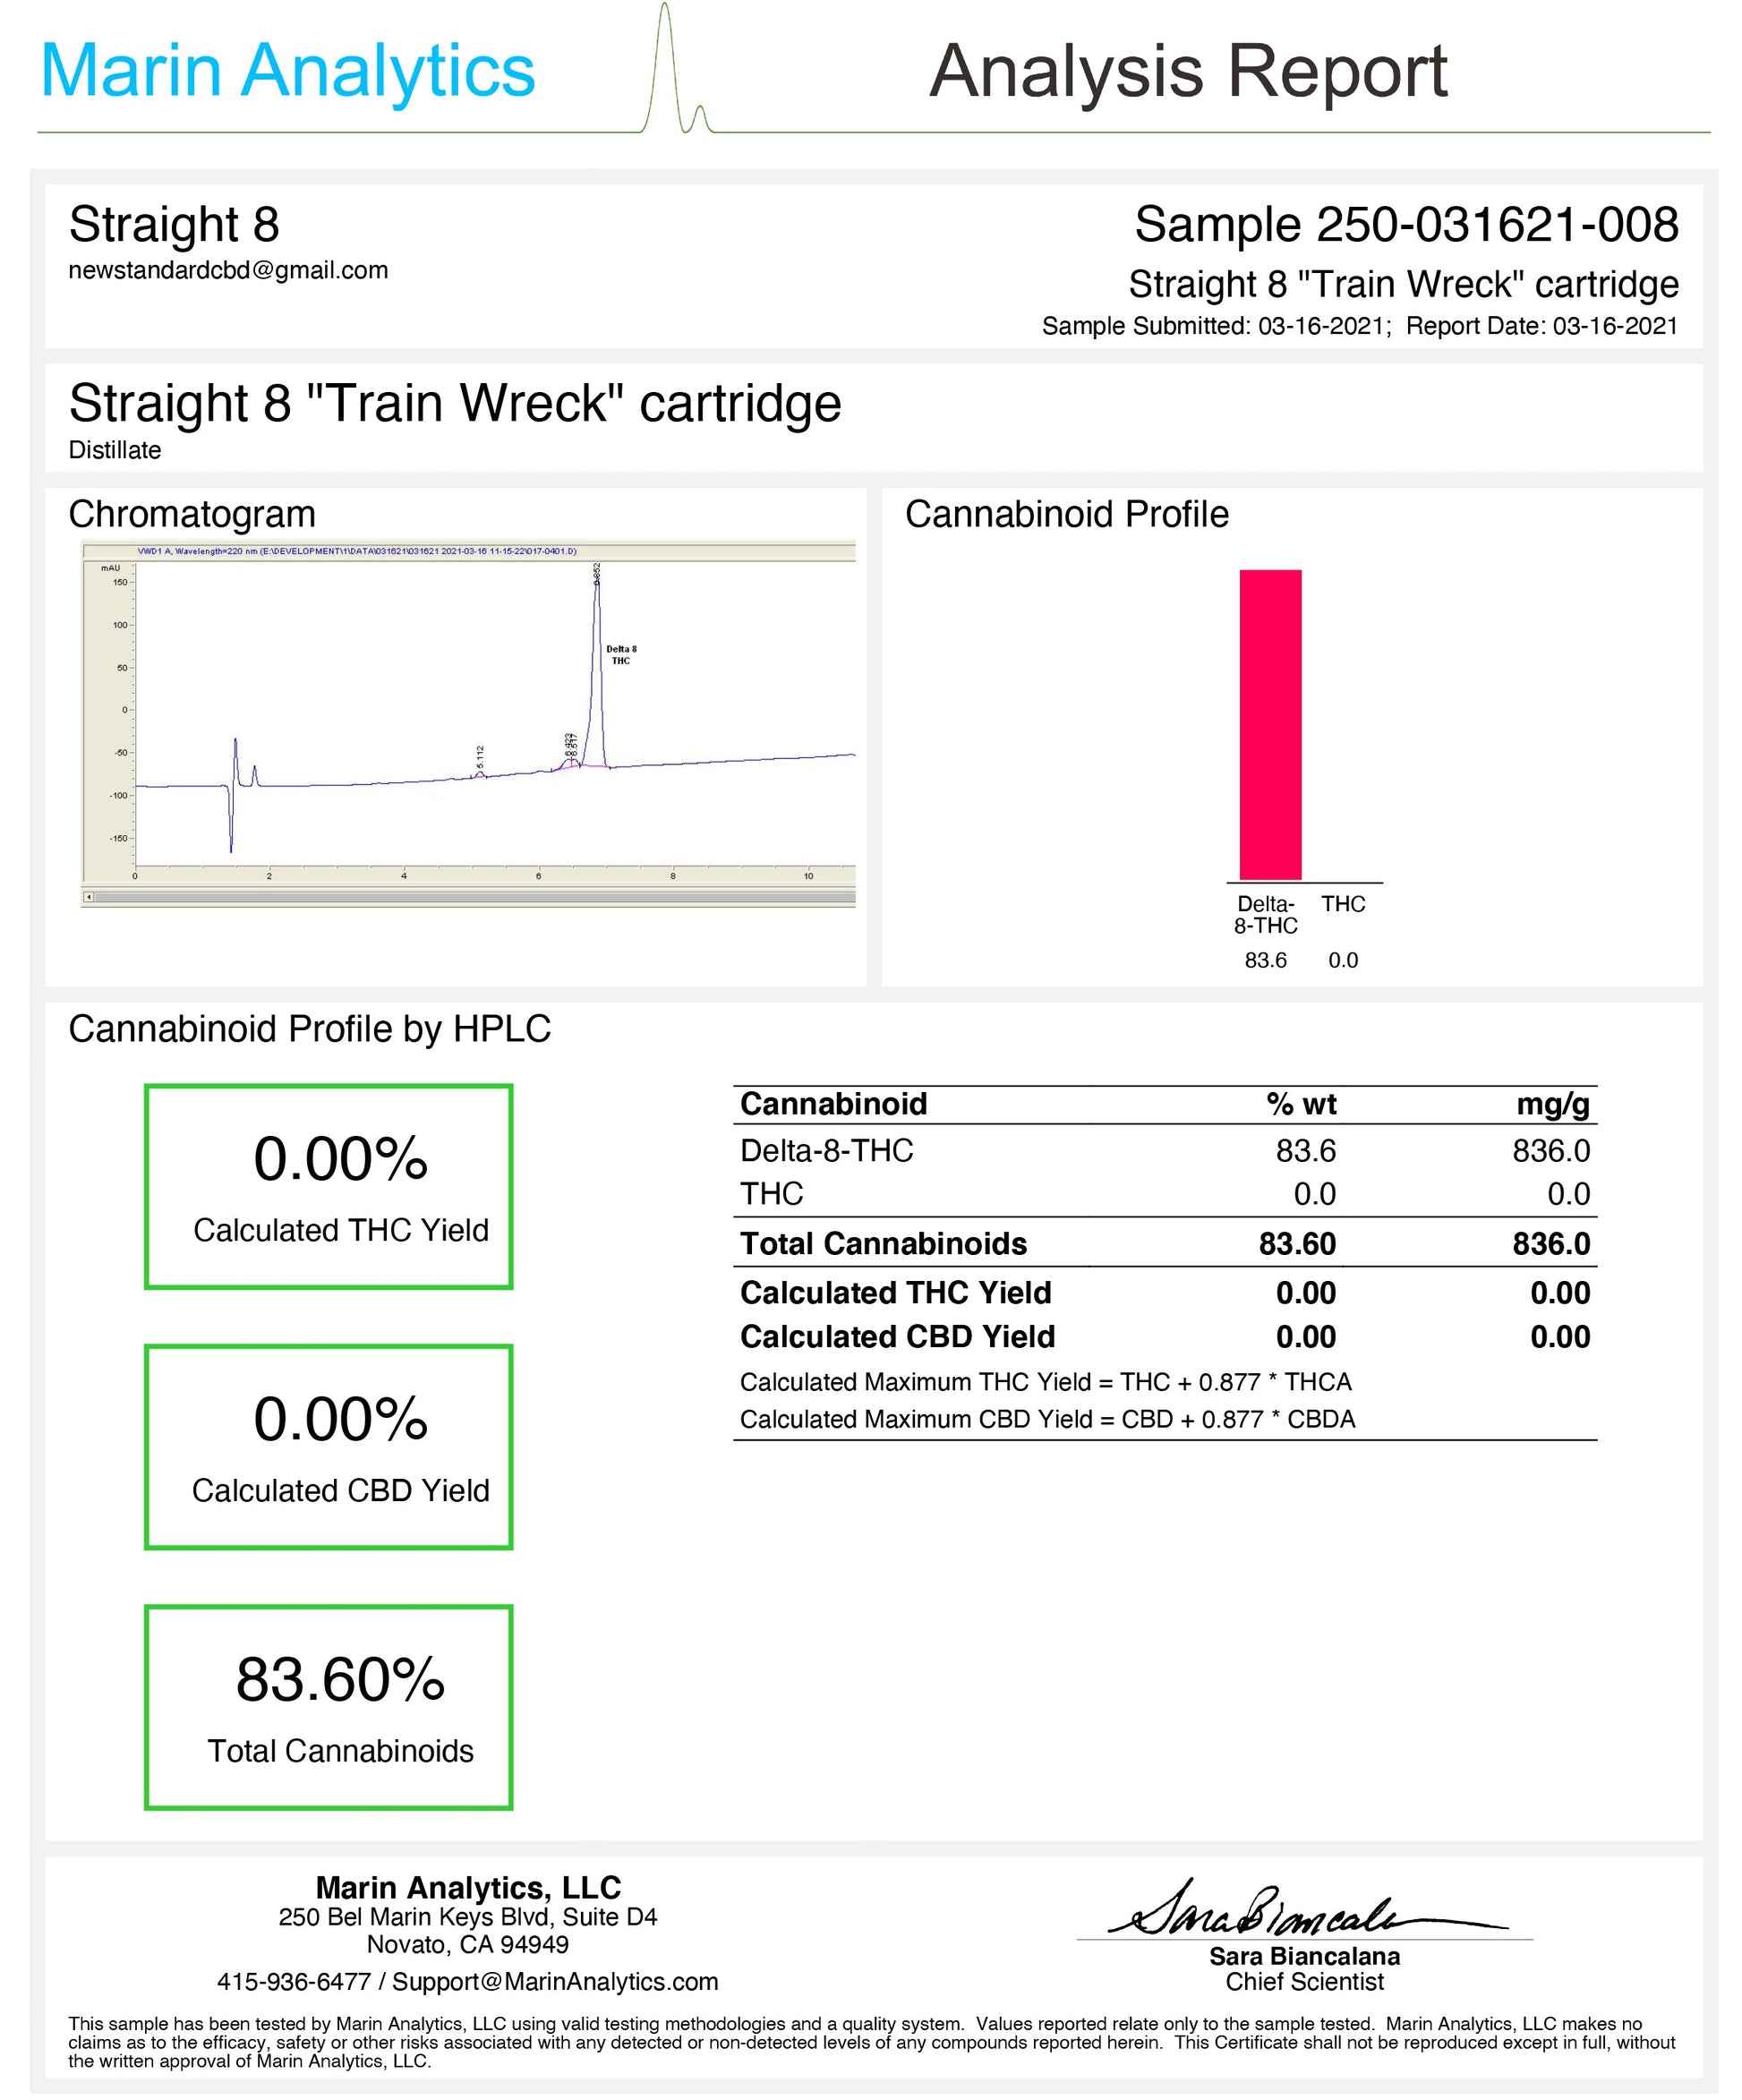Click the newstandardcbd@gmail.com email address
The image size is (1742, 2100).
(228, 271)
